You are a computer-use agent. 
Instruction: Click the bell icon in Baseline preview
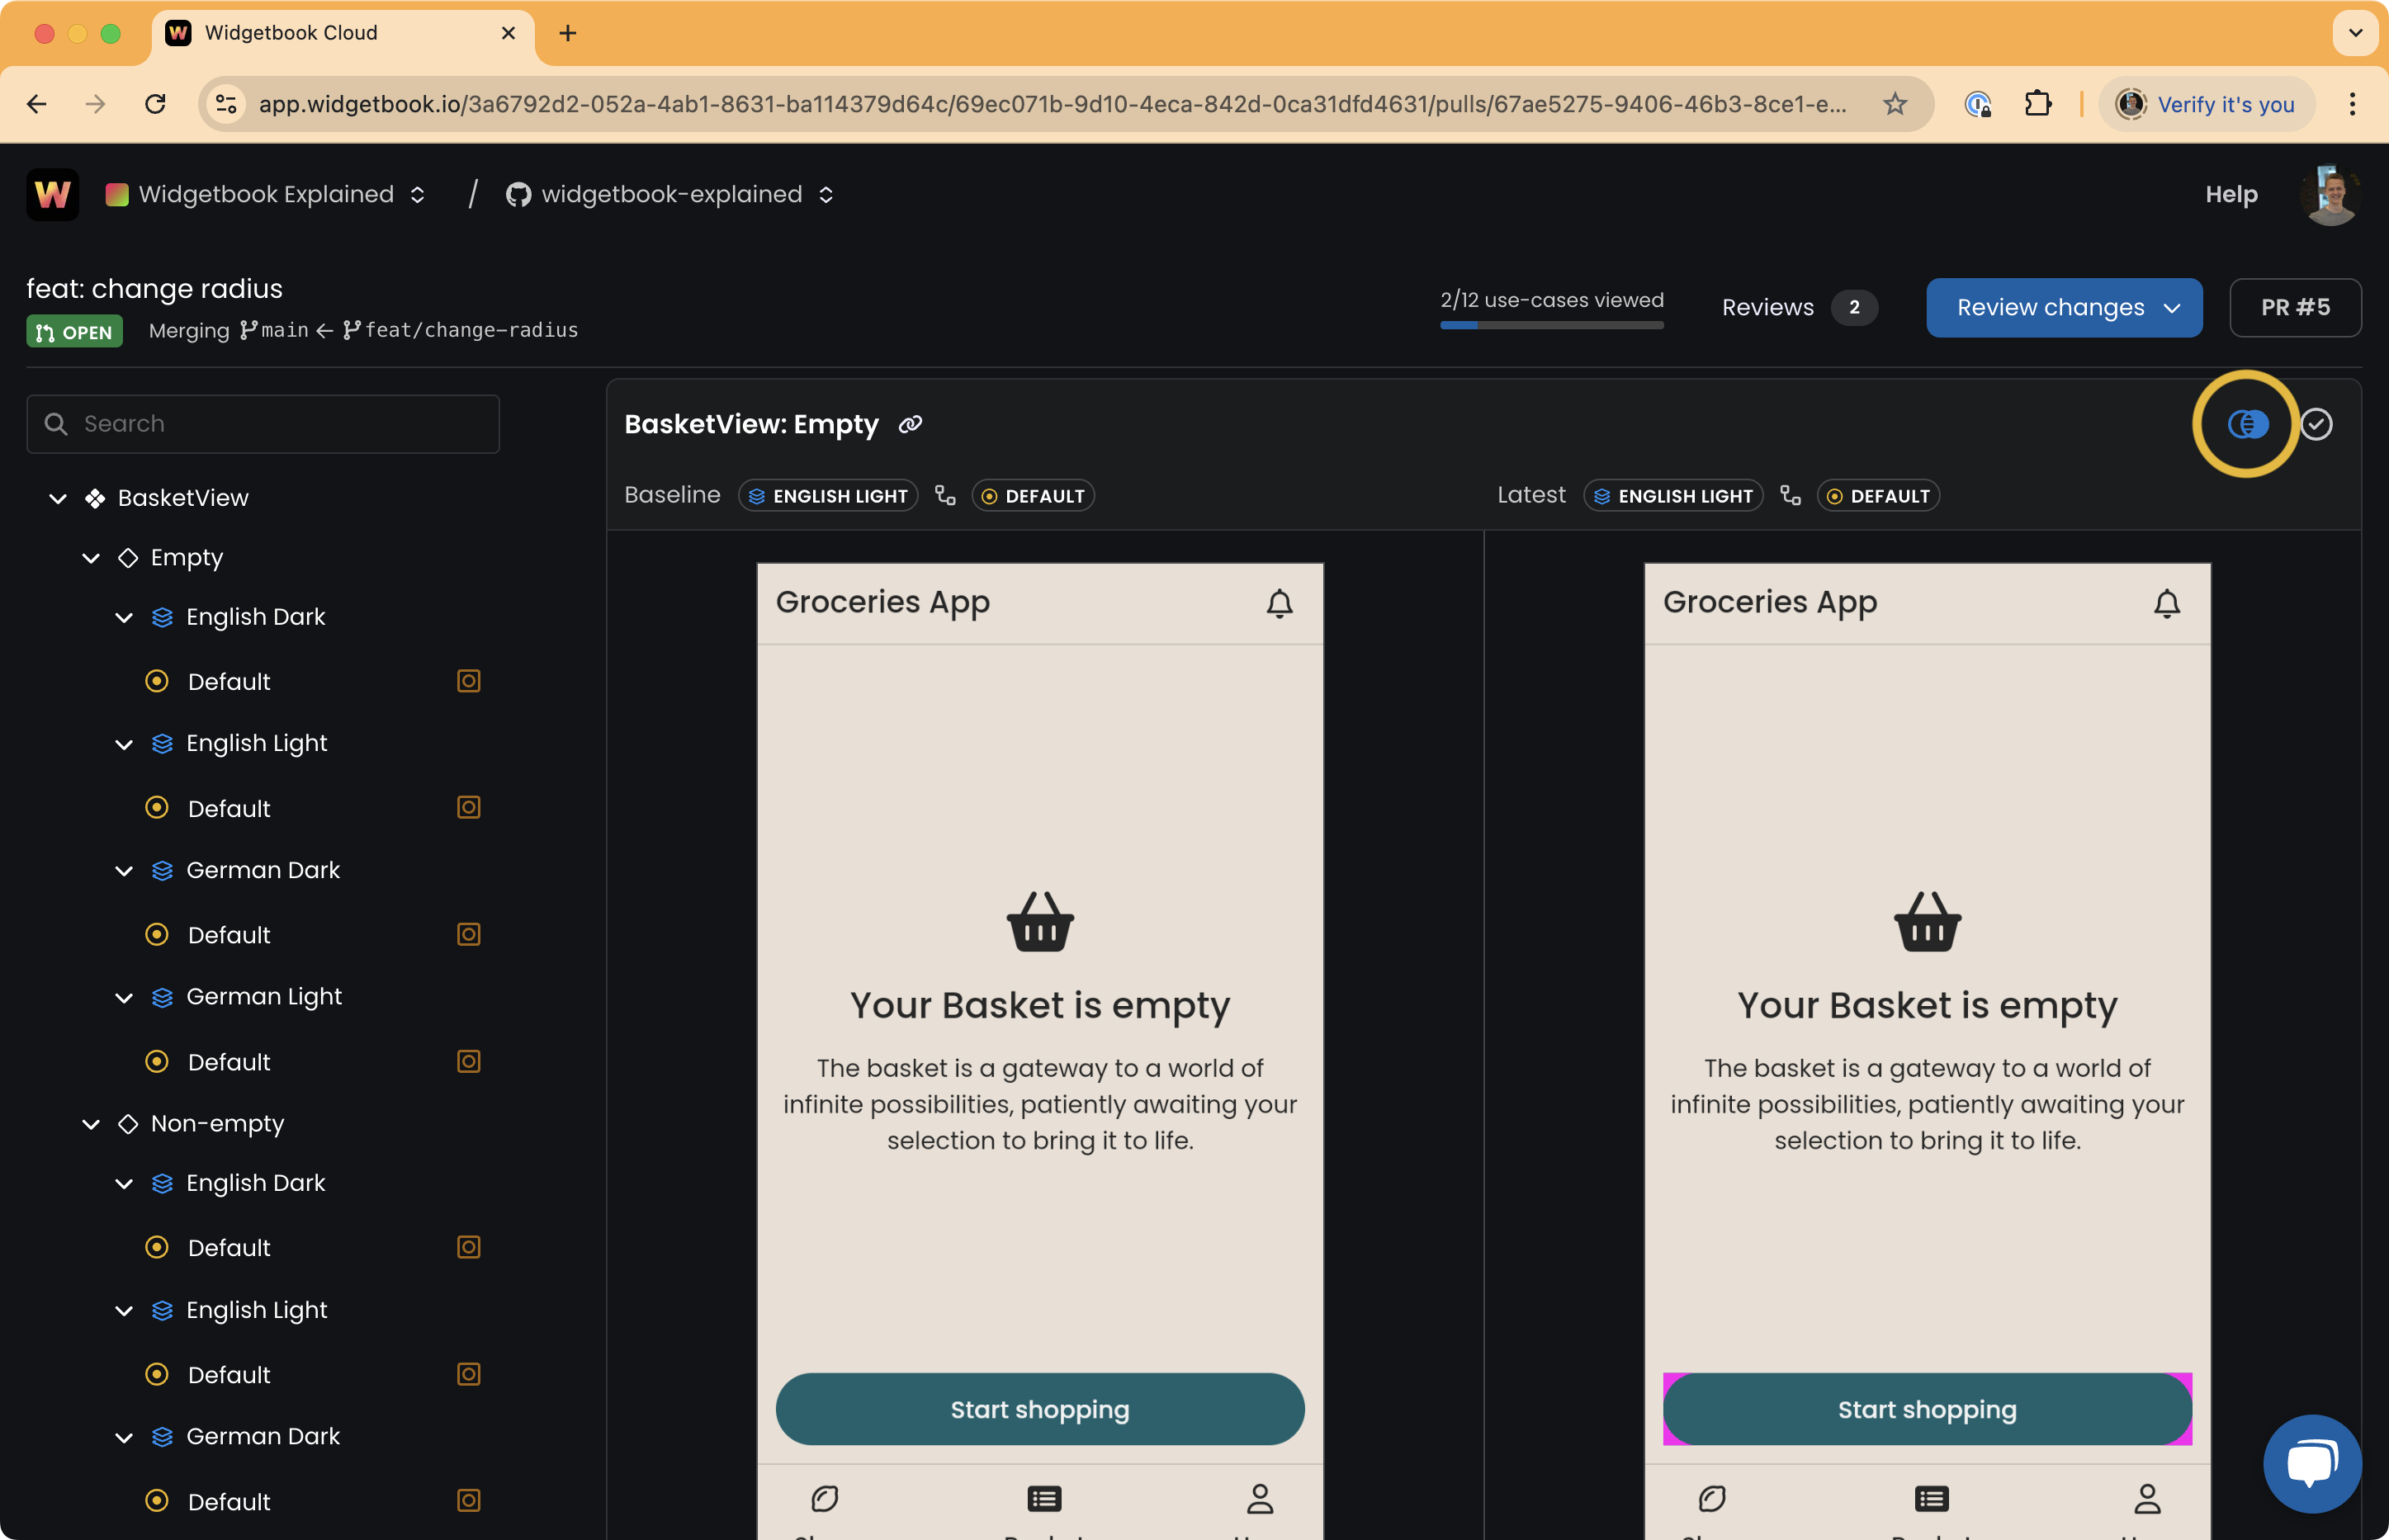pyautogui.click(x=1279, y=603)
